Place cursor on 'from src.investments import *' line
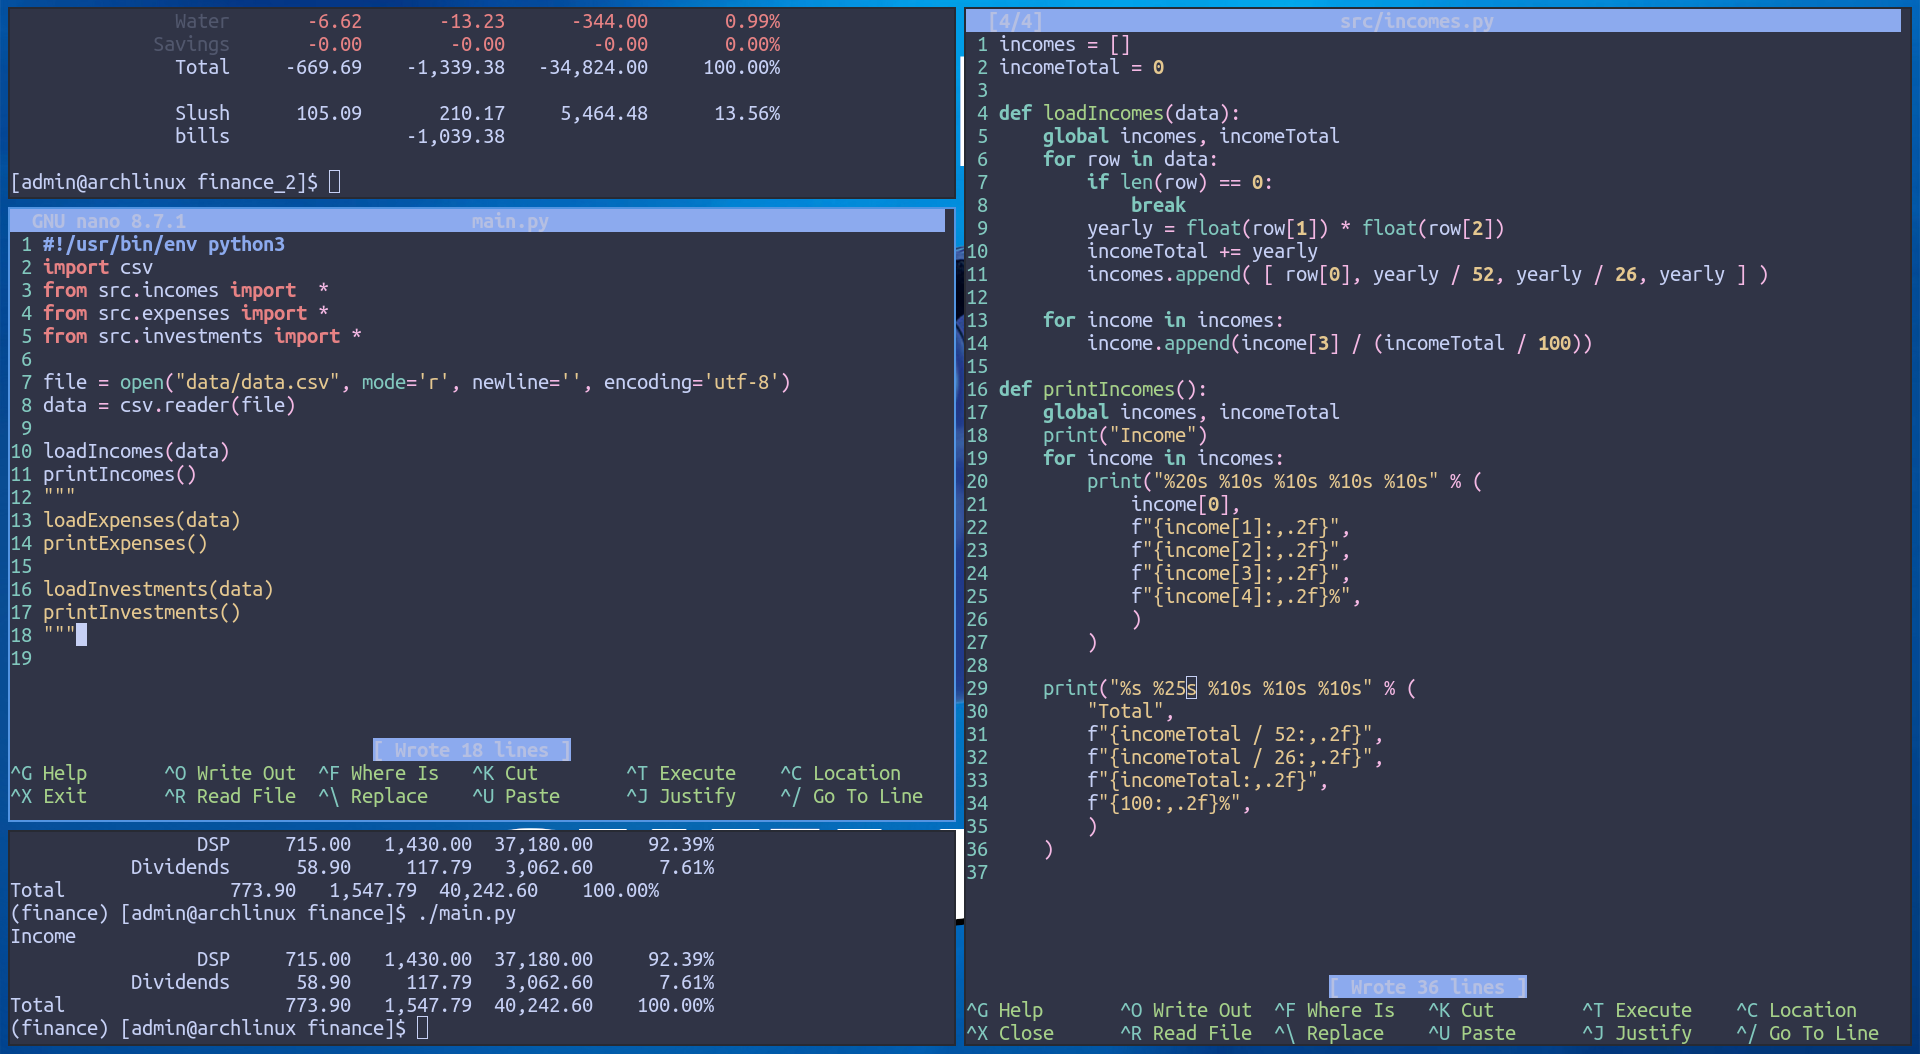 (202, 336)
